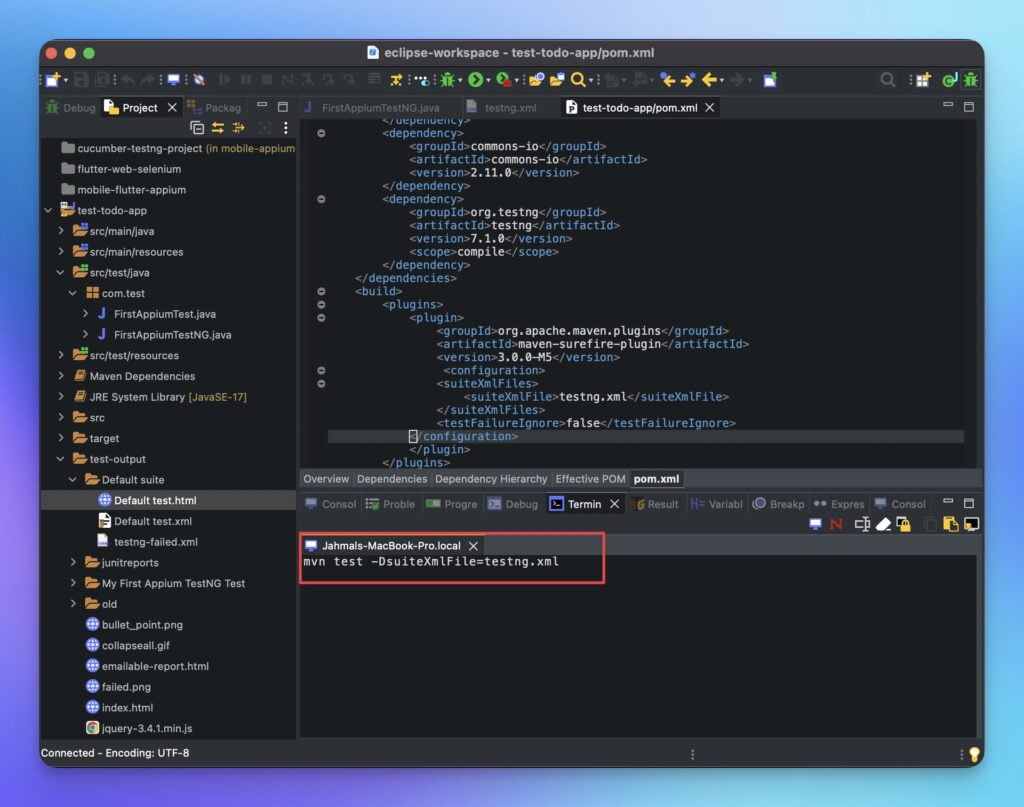Click the red disconnect icon in Terminal toolbar
1024x807 pixels.
(836, 524)
